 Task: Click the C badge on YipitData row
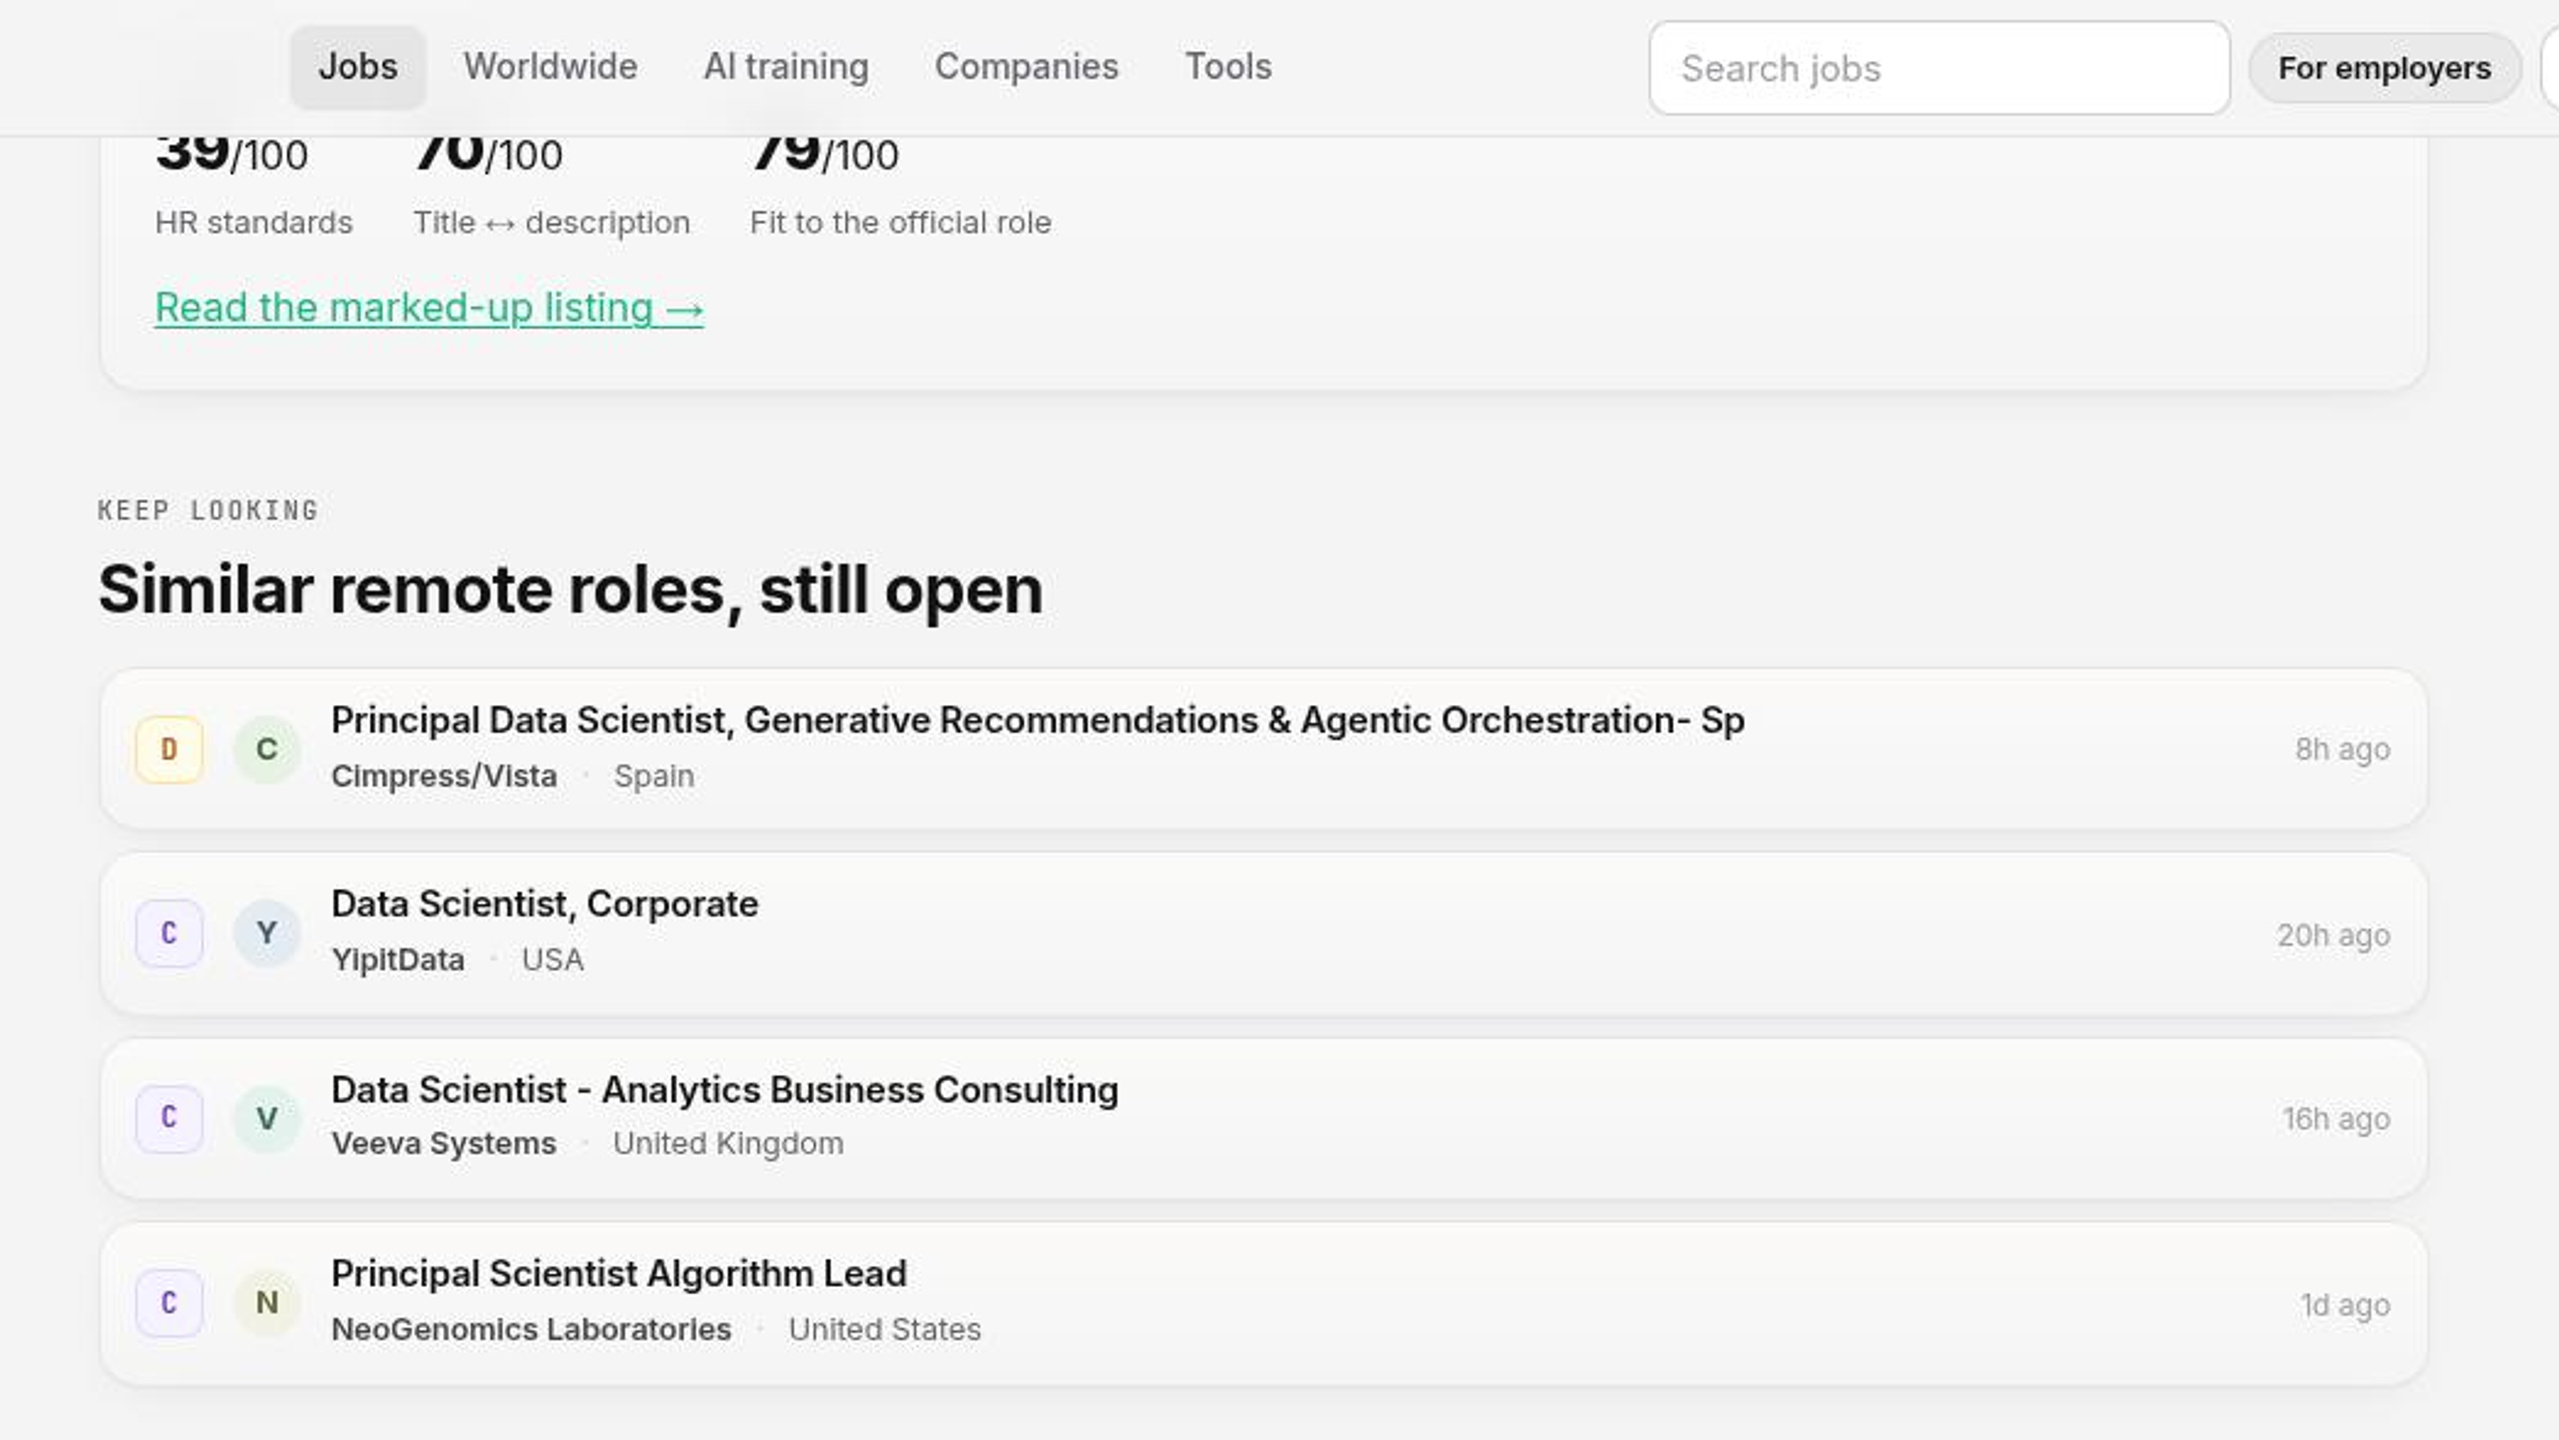(169, 933)
